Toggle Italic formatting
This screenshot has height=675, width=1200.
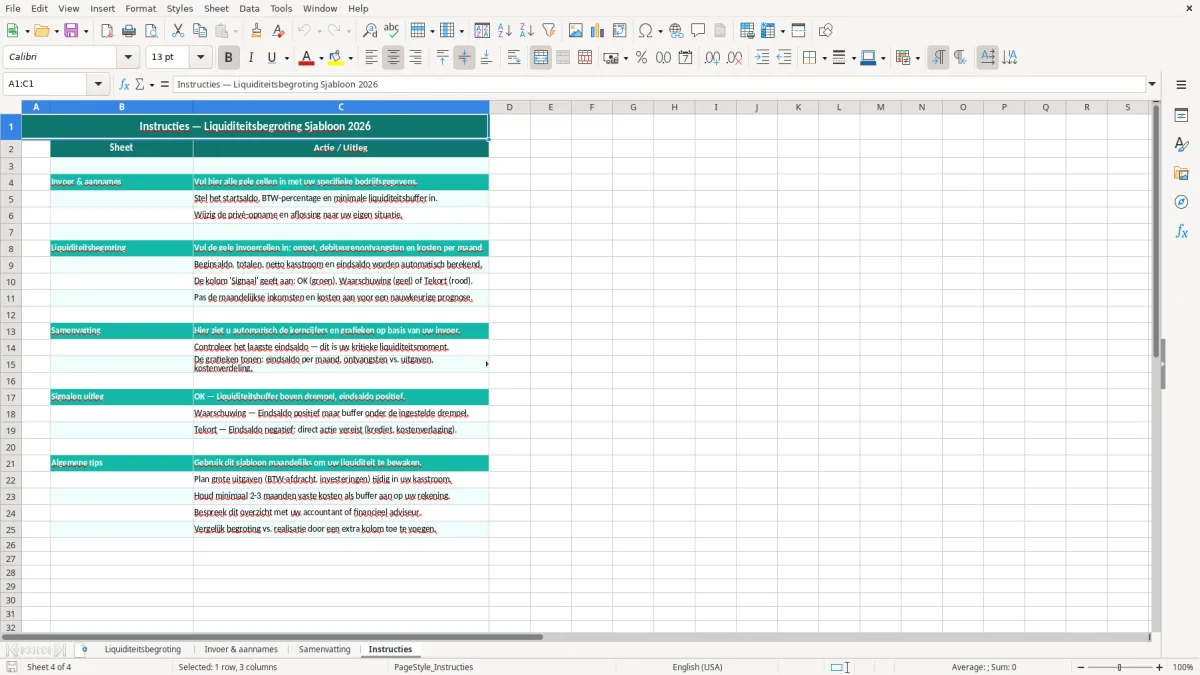click(x=251, y=58)
